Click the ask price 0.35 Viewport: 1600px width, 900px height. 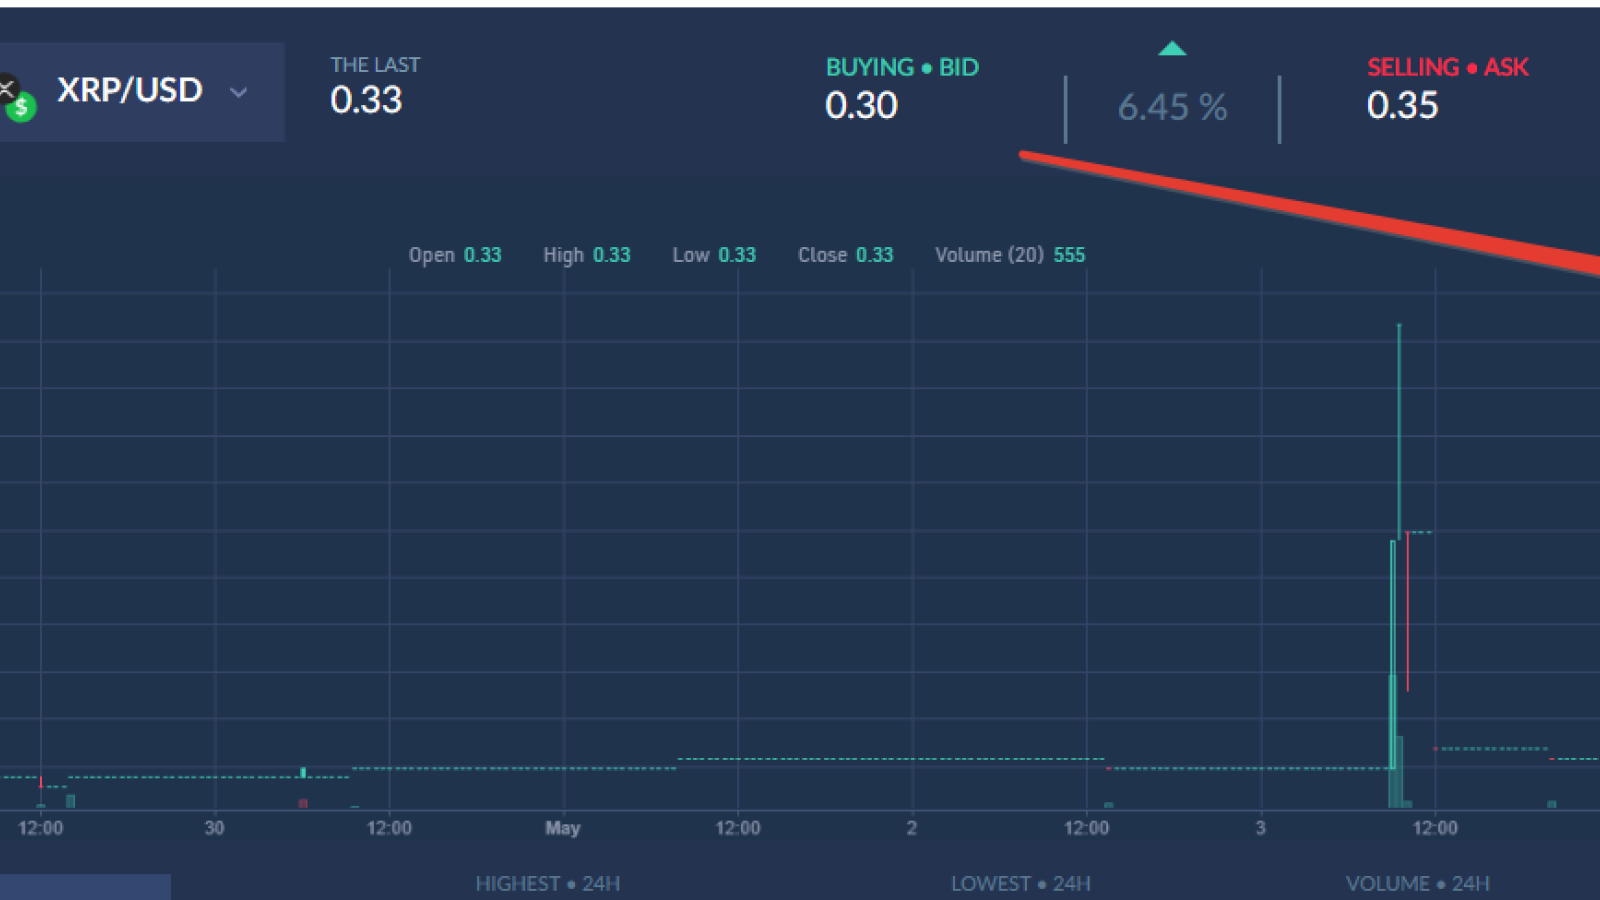tap(1402, 105)
